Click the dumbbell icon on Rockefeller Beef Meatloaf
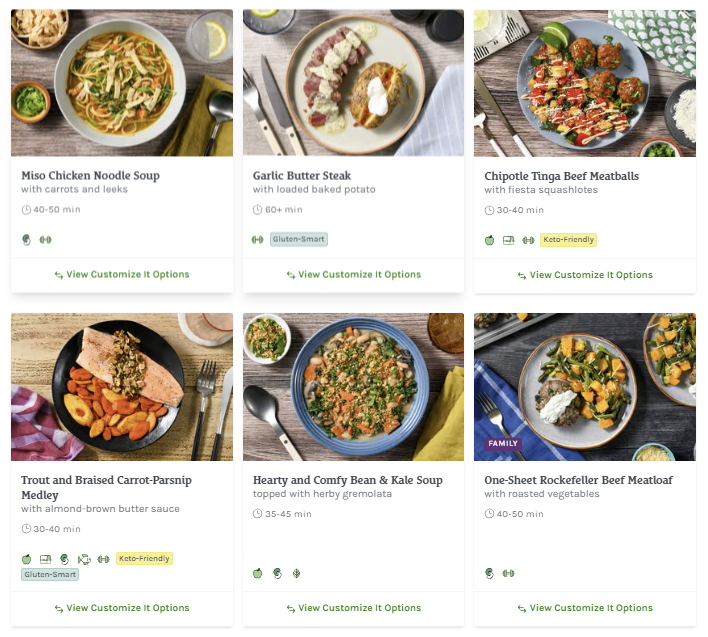The width and height of the screenshot is (708, 637). pyautogui.click(x=508, y=573)
